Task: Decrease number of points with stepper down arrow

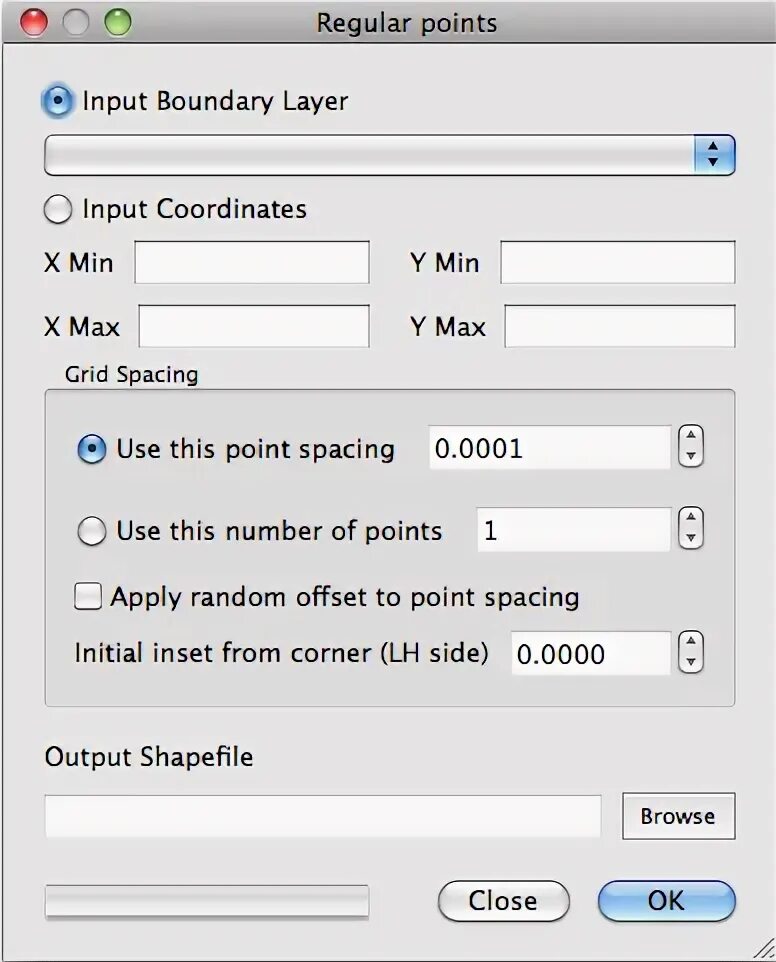Action: (x=690, y=540)
